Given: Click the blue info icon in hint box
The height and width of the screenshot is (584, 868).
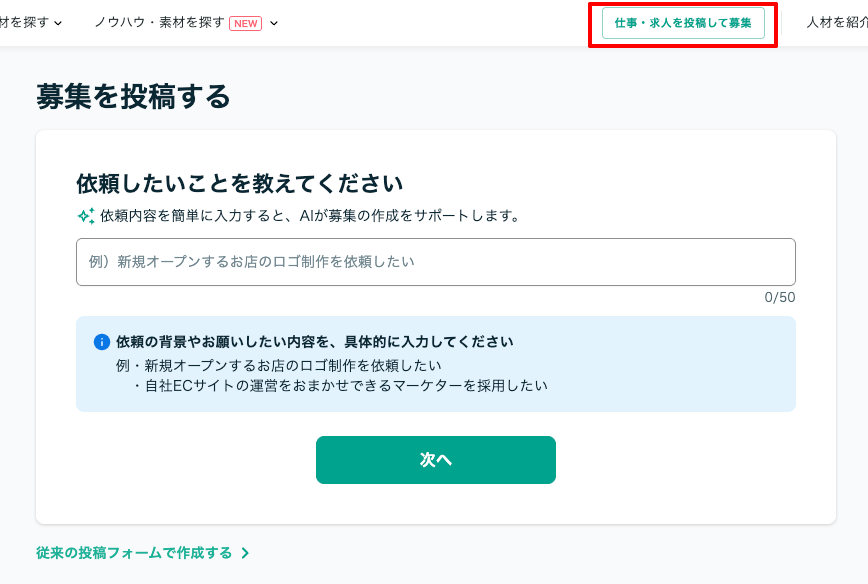Looking at the screenshot, I should [x=101, y=342].
